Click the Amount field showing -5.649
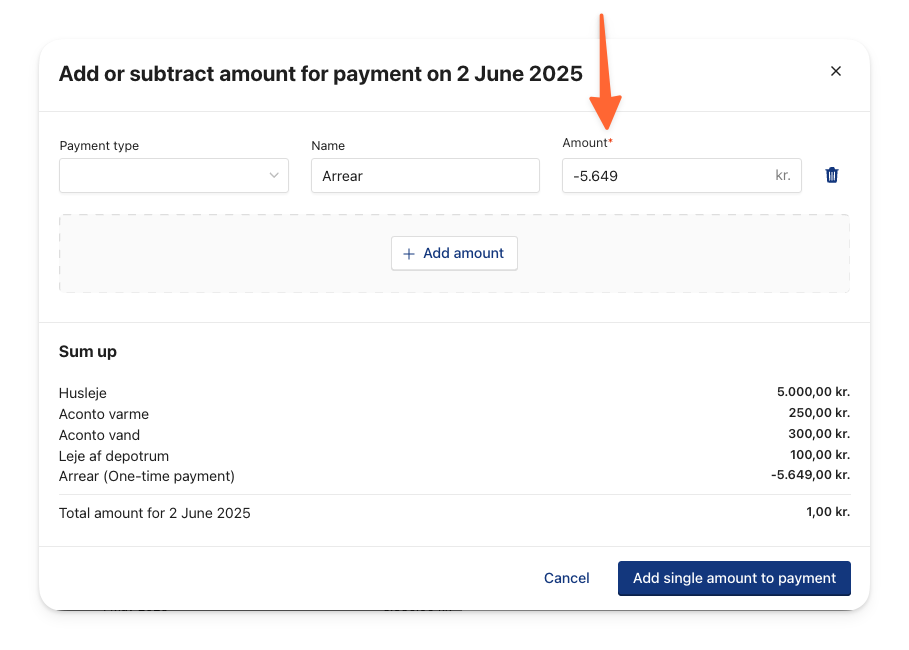 681,176
